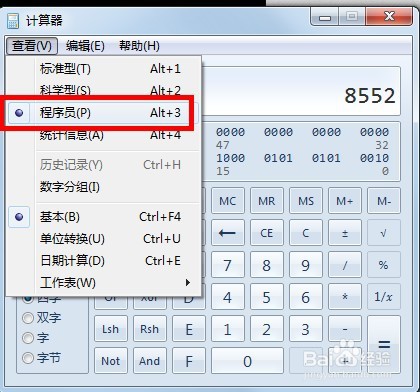Choose 程序员(P) mode in menu
The image size is (420, 392).
[x=104, y=113]
